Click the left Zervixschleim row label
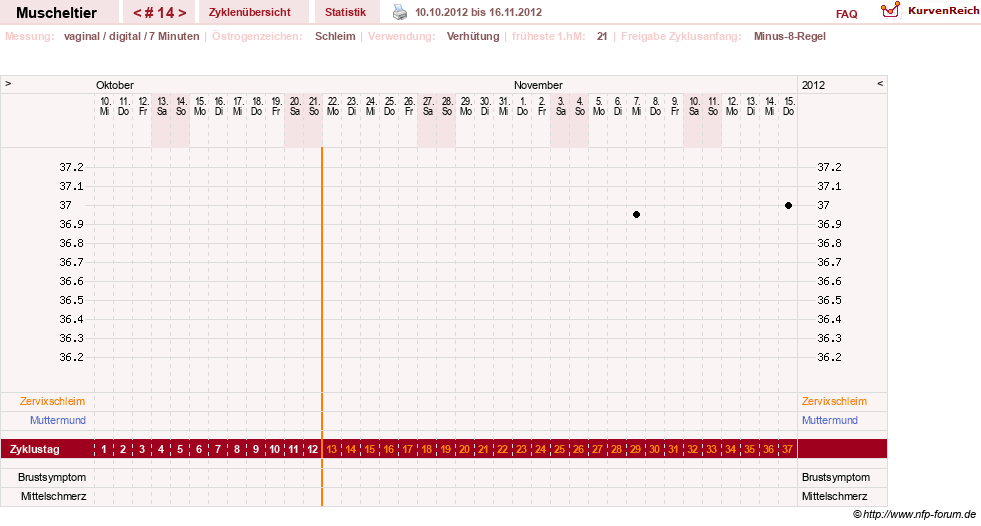 [x=52, y=402]
